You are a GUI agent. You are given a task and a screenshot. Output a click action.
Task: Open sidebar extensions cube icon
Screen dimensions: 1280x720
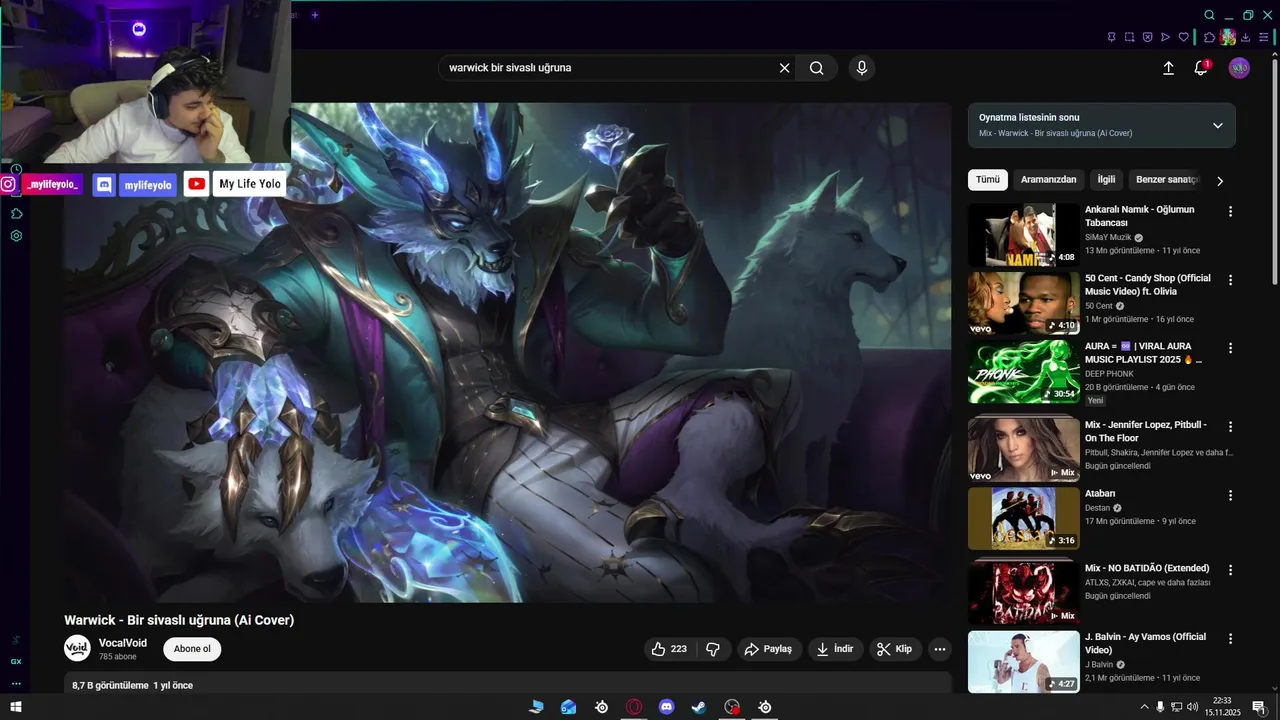[16, 213]
